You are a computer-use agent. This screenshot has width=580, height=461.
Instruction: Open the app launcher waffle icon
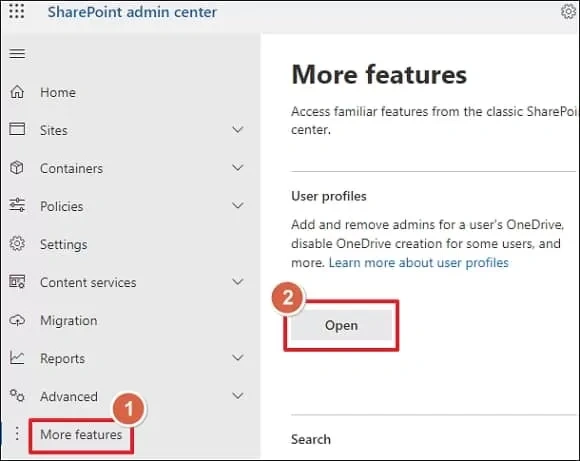pyautogui.click(x=17, y=11)
